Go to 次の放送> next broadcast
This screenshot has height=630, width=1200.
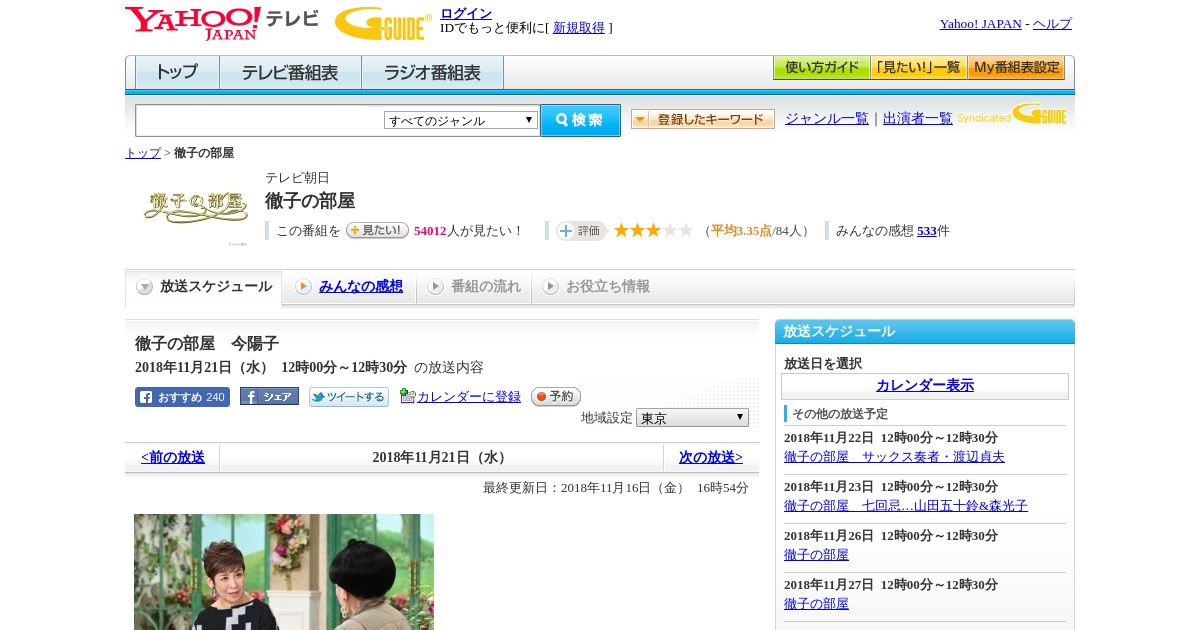tap(711, 457)
